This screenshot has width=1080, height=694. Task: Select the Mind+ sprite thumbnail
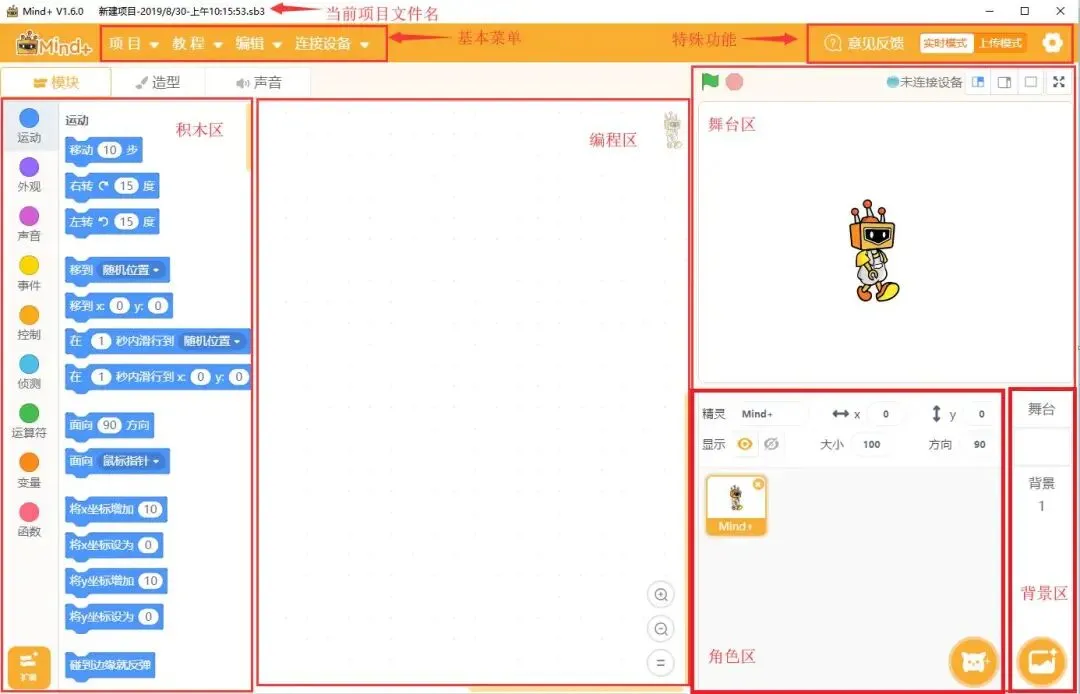(736, 505)
